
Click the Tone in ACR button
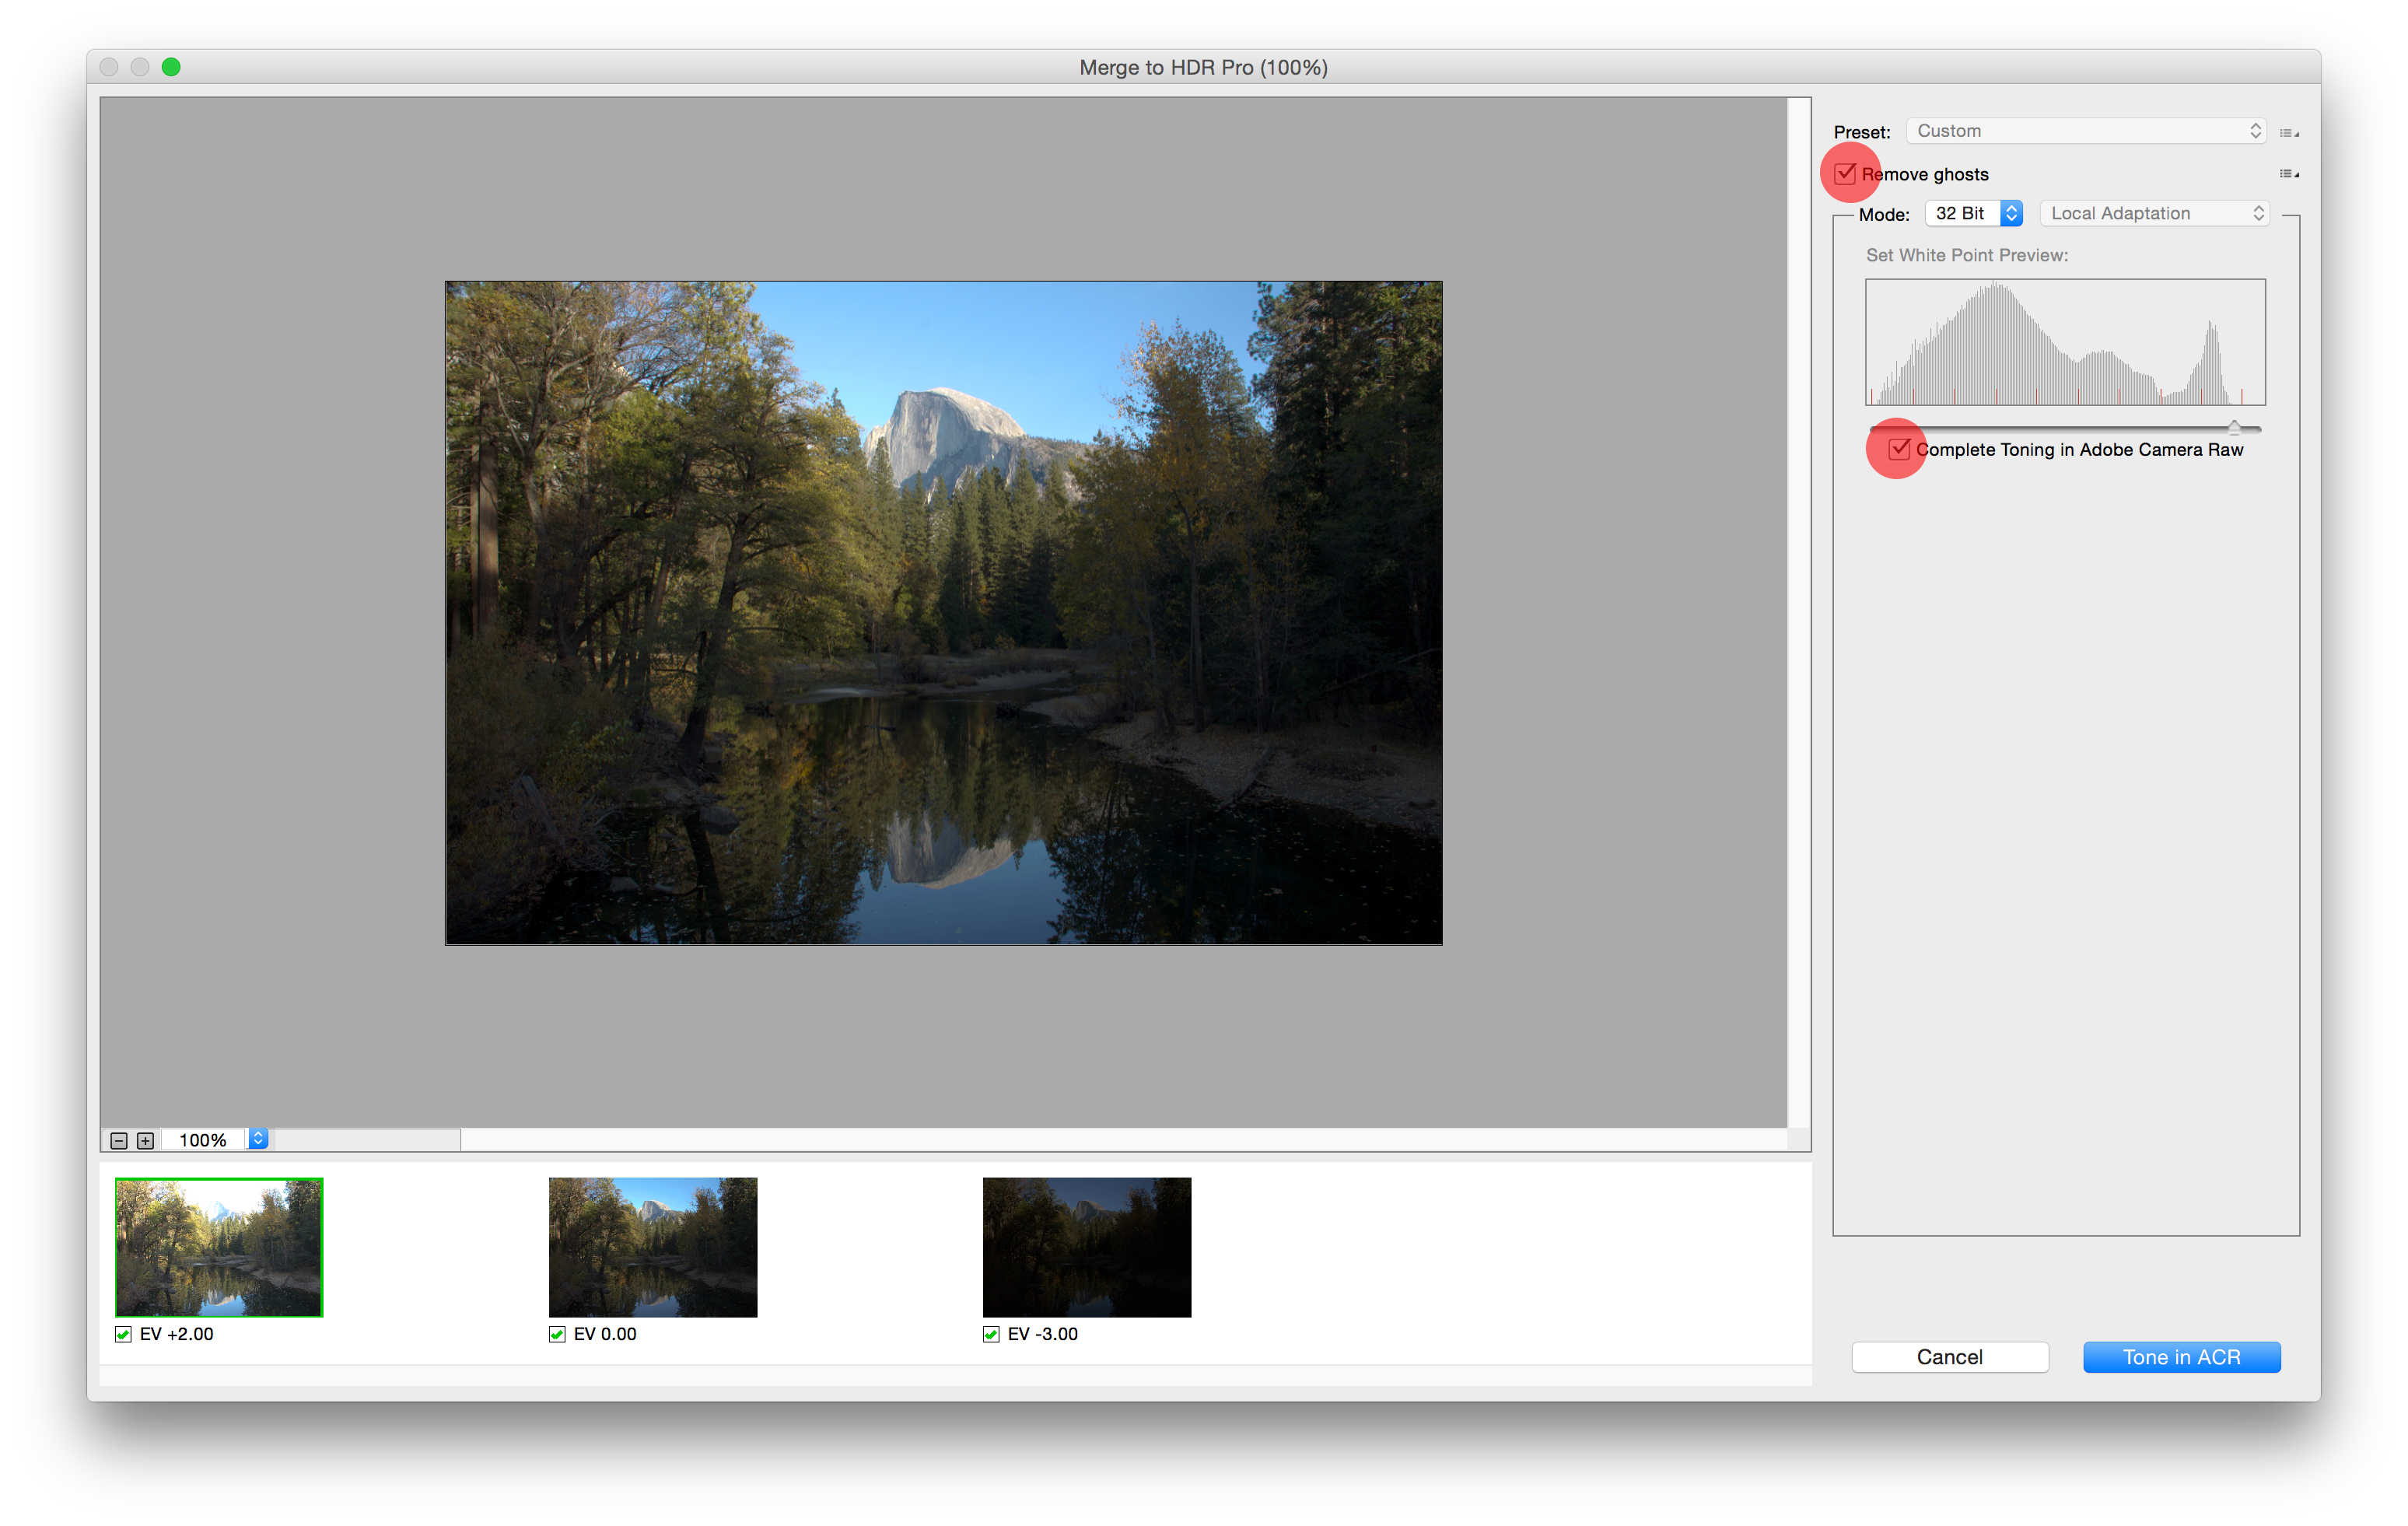coord(2181,1357)
